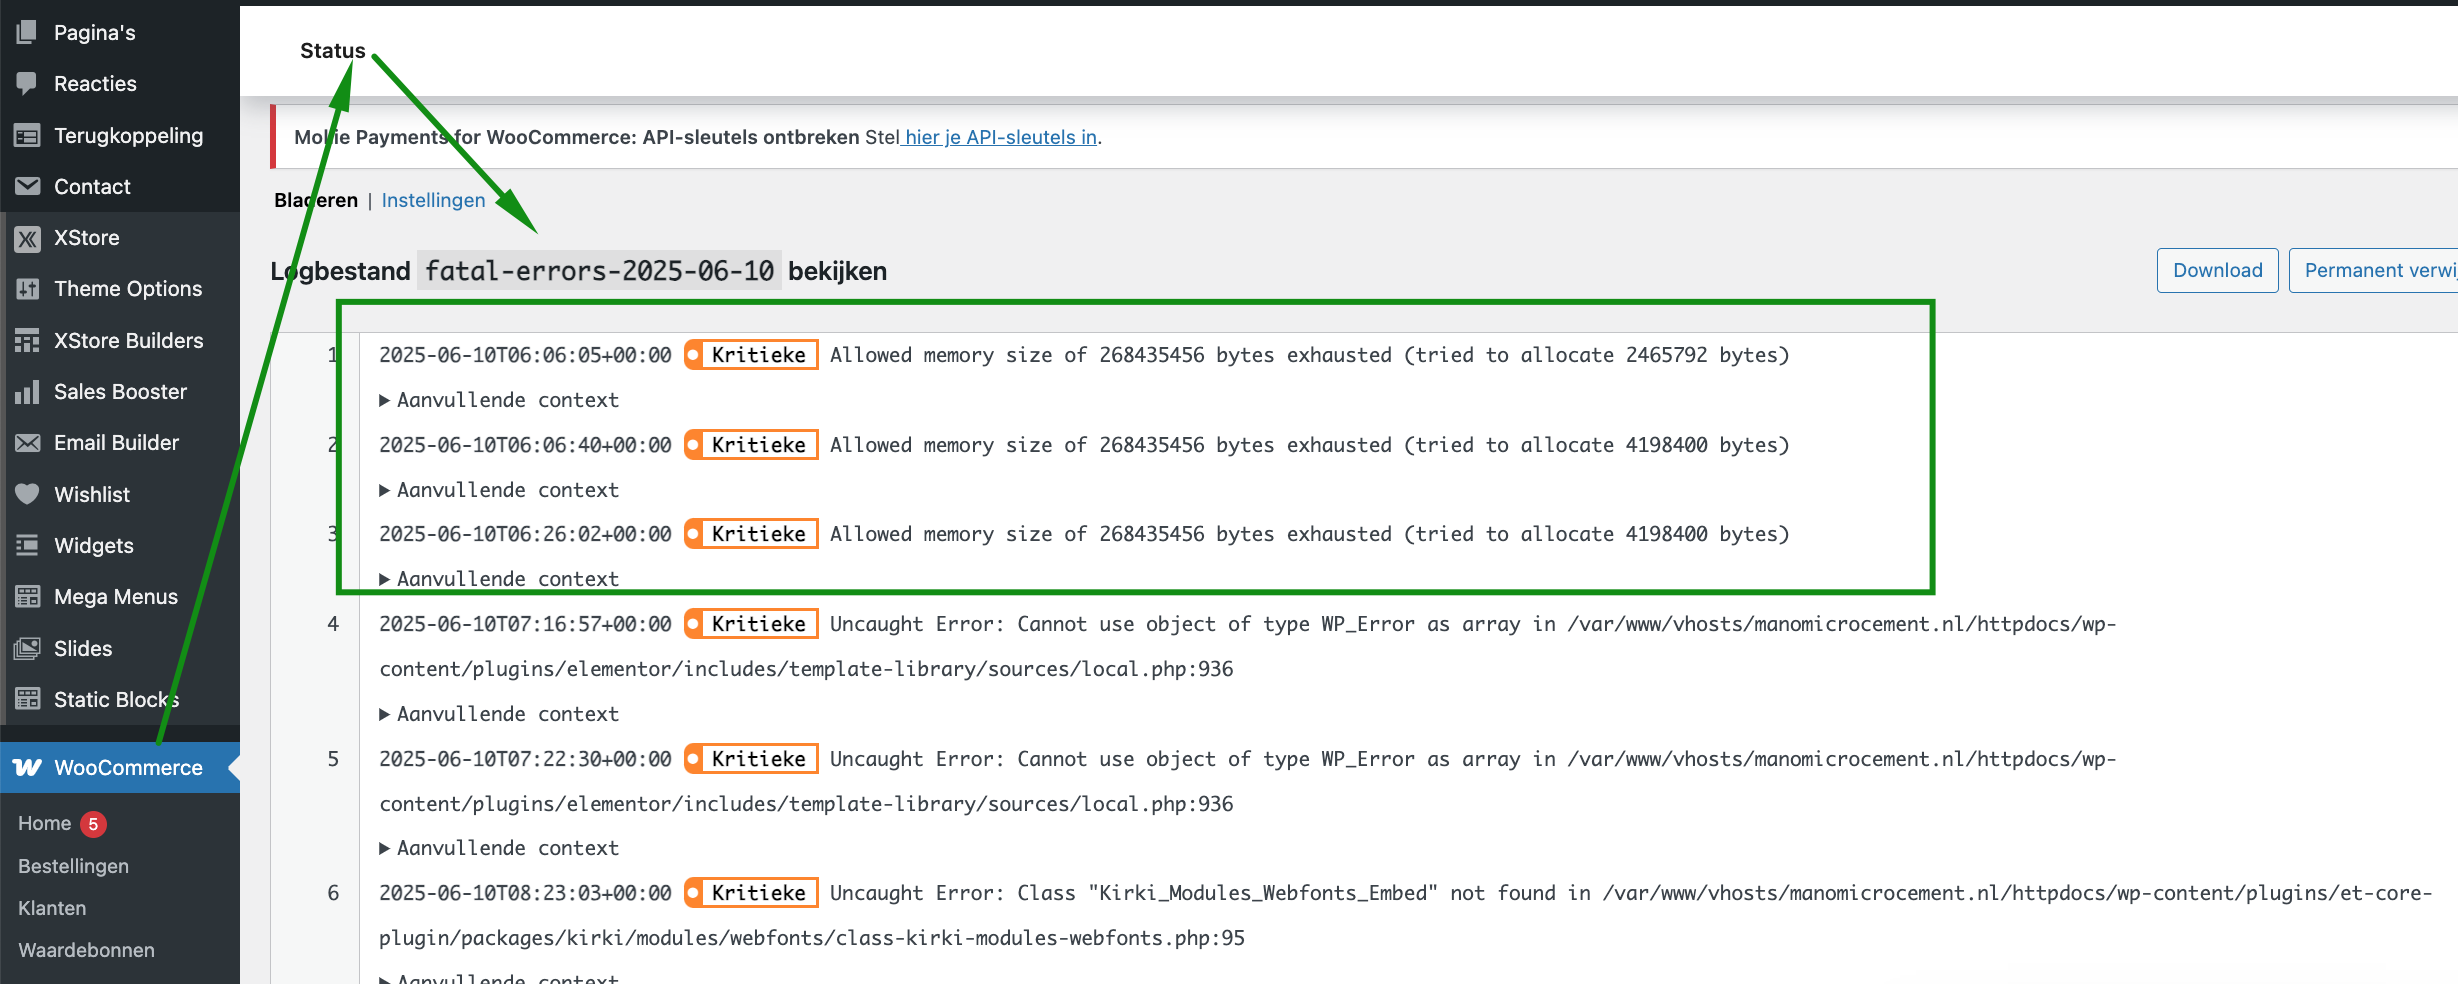Screen dimensions: 2458x984
Task: Open Reacties menu item
Action: pyautogui.click(x=95, y=83)
